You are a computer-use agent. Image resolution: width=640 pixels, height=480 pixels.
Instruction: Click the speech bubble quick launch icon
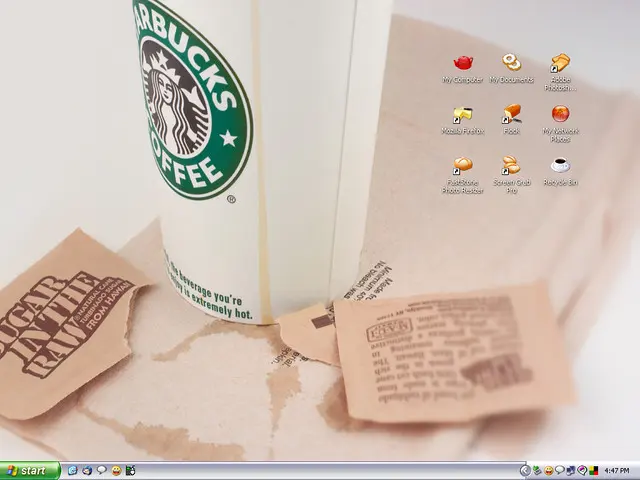(x=102, y=470)
